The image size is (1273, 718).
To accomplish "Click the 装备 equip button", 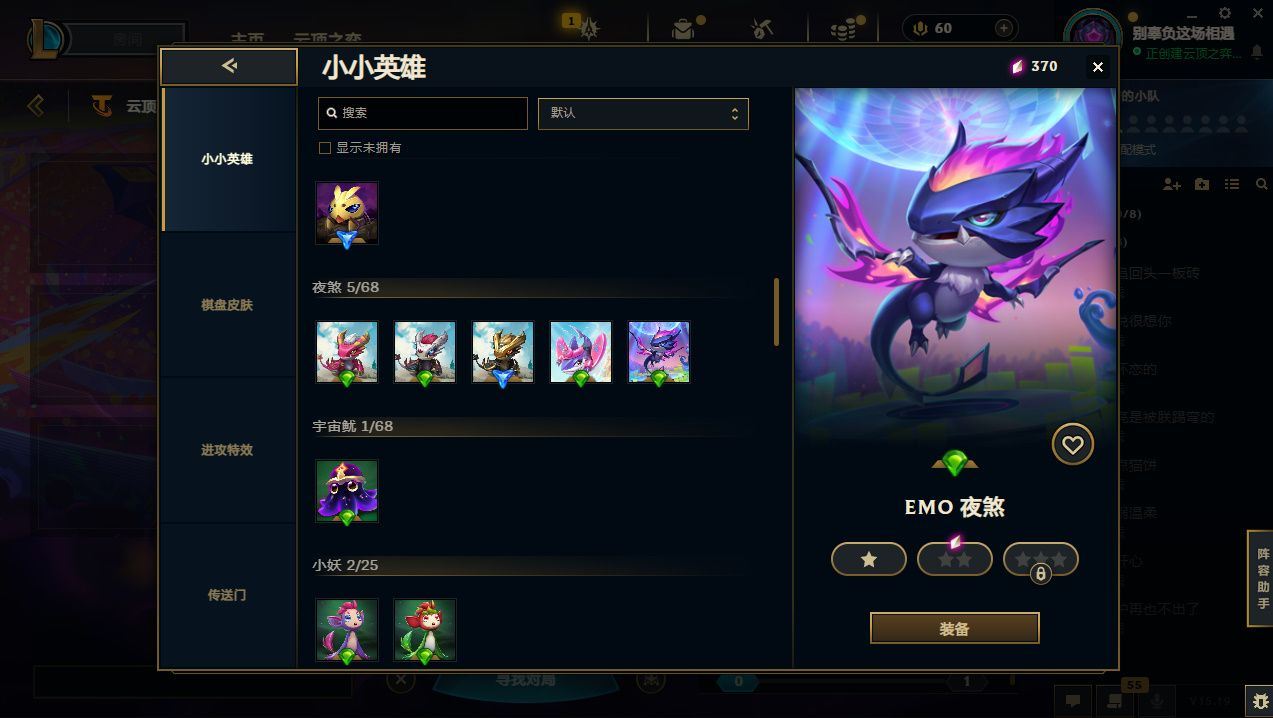I will point(955,629).
